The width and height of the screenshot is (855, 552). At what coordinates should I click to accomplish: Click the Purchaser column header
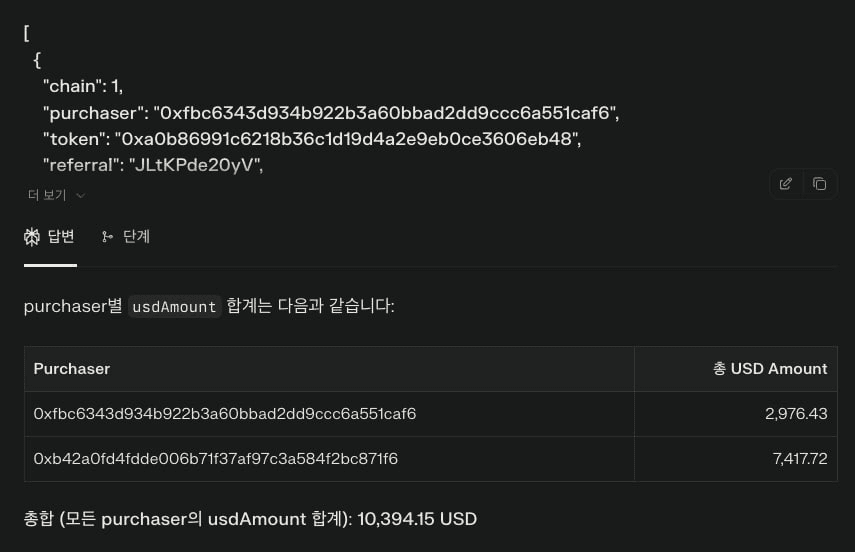[x=72, y=369]
